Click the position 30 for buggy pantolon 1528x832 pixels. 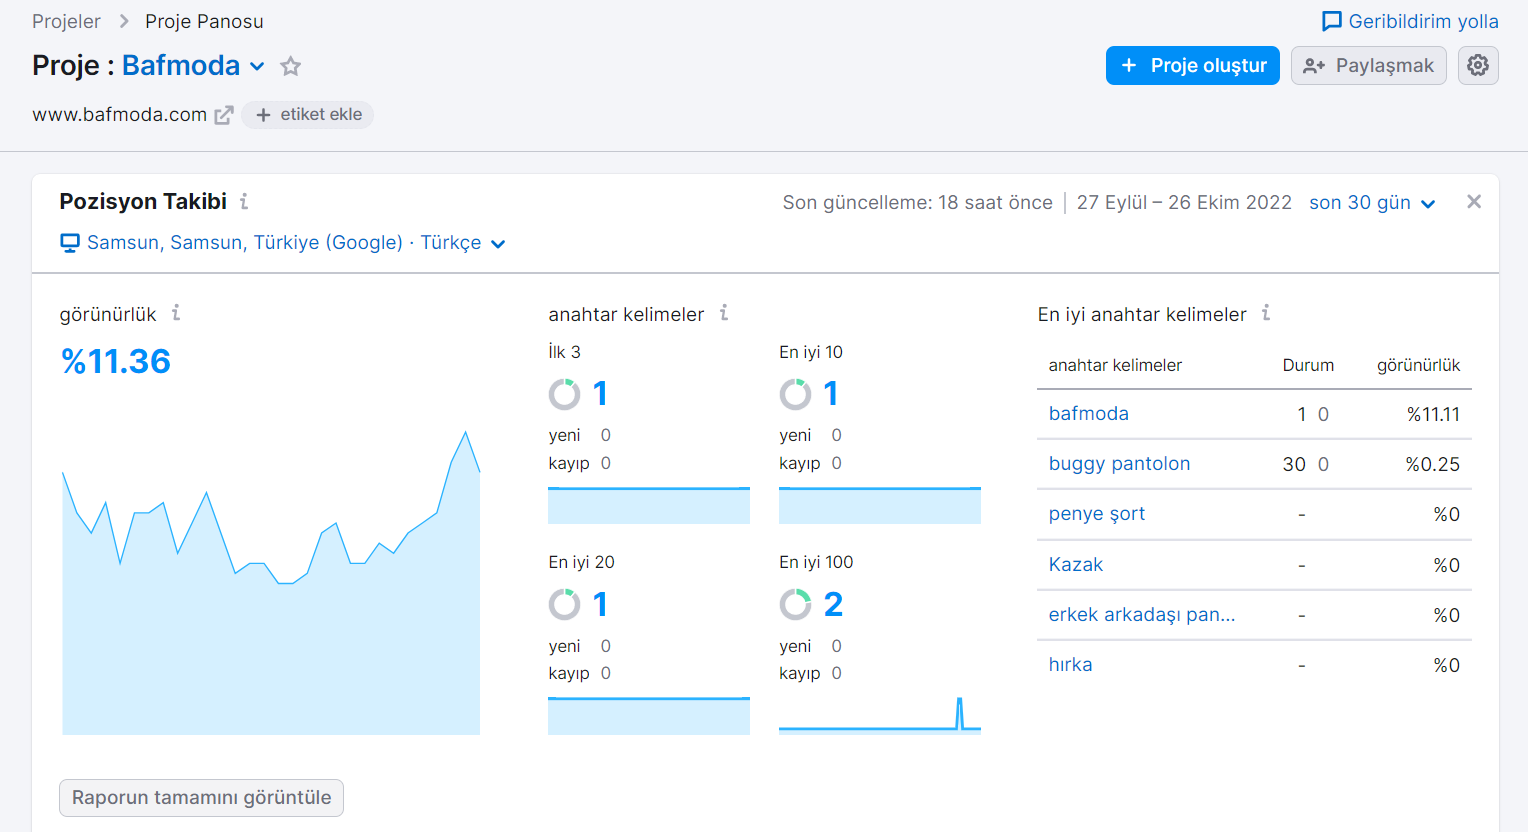click(x=1294, y=464)
